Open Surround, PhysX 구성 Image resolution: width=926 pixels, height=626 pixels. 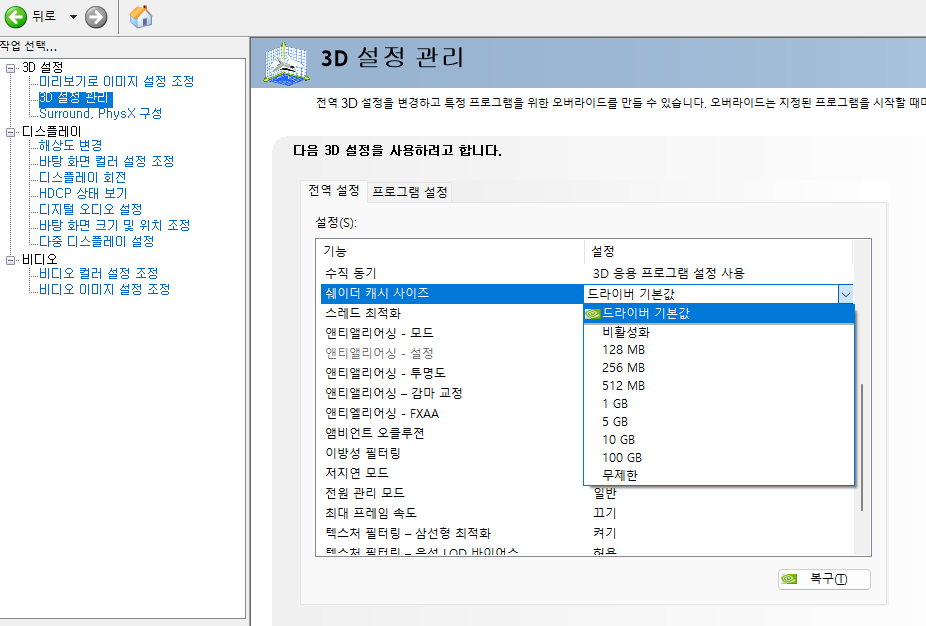tap(100, 113)
